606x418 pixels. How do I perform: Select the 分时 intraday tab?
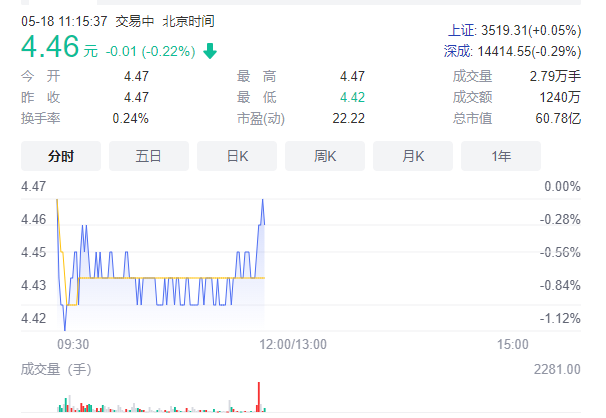pyautogui.click(x=61, y=156)
